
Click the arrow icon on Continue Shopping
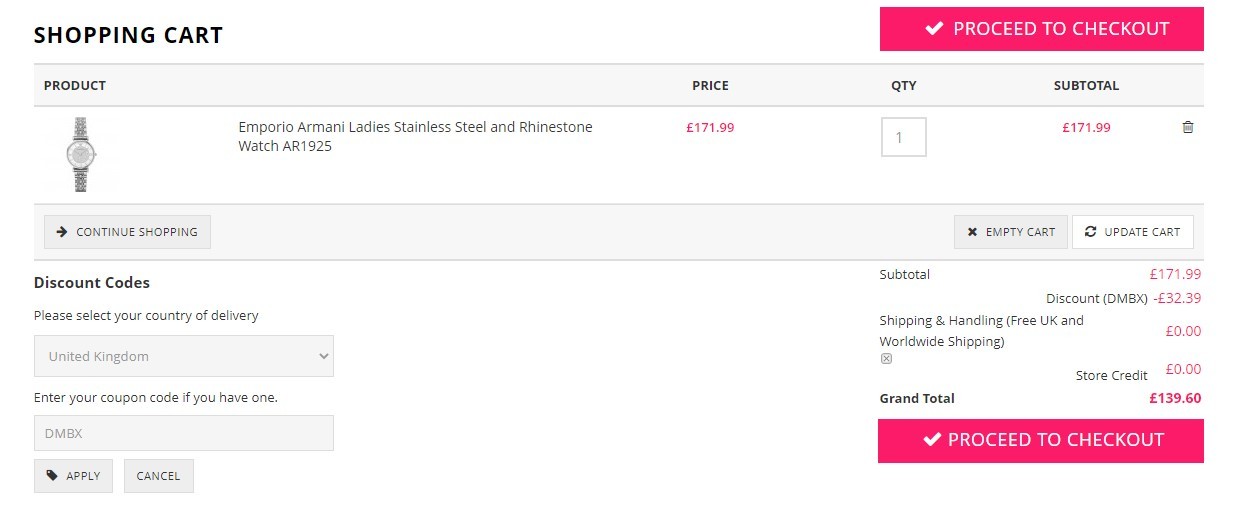point(62,232)
